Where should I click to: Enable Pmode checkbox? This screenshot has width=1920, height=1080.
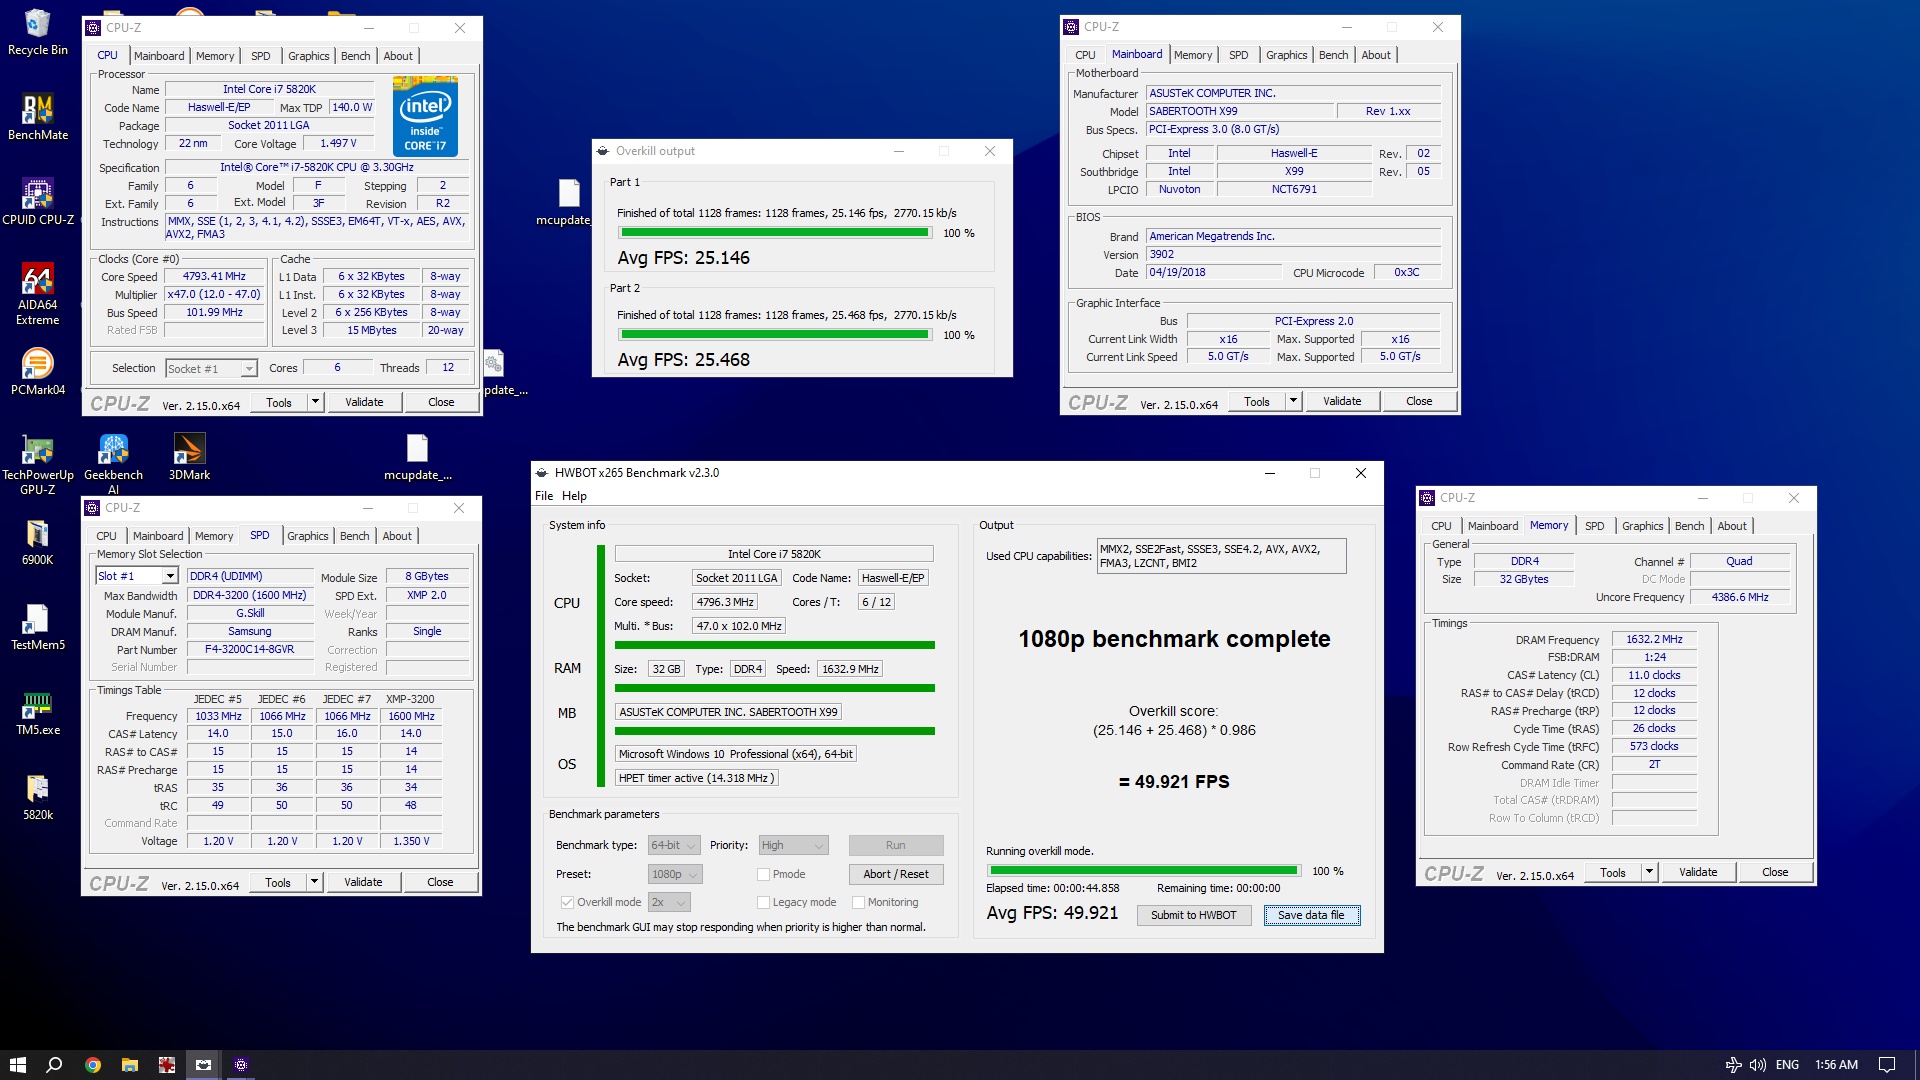click(x=763, y=874)
